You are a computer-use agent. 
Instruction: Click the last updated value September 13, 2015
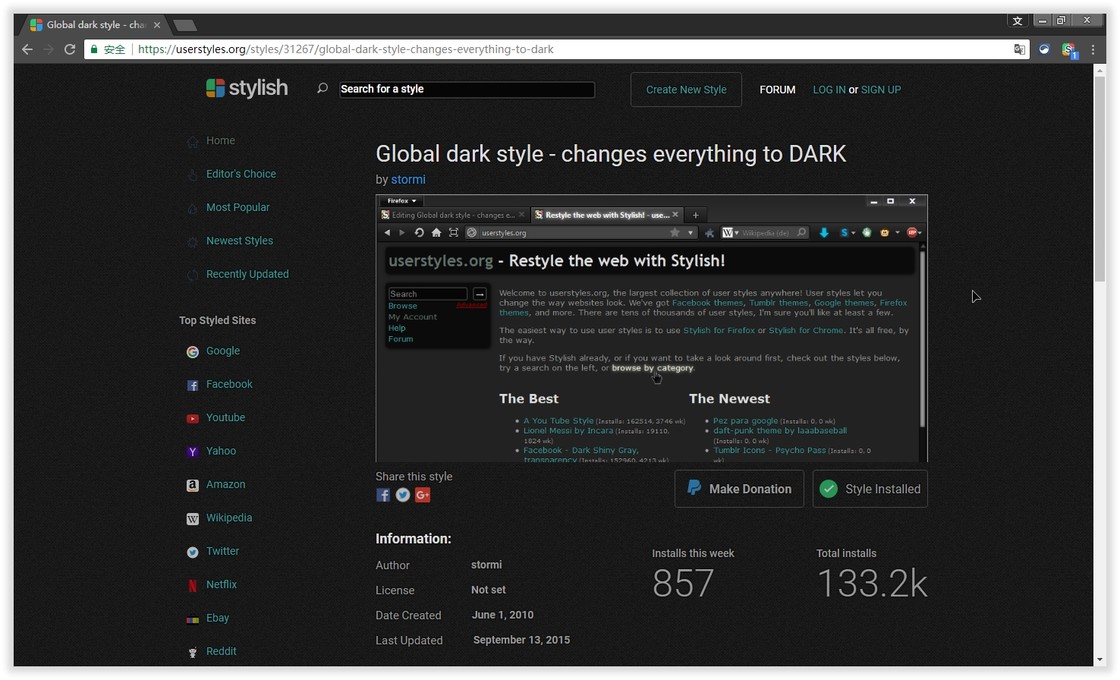point(521,640)
